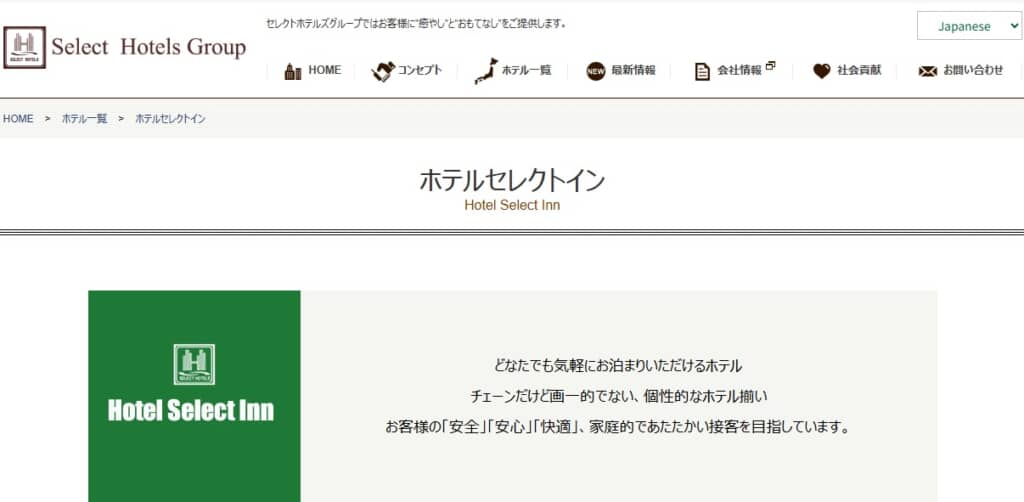Screen dimensions: 1024x502
Task: Click the Japan map icon
Action: 485,70
